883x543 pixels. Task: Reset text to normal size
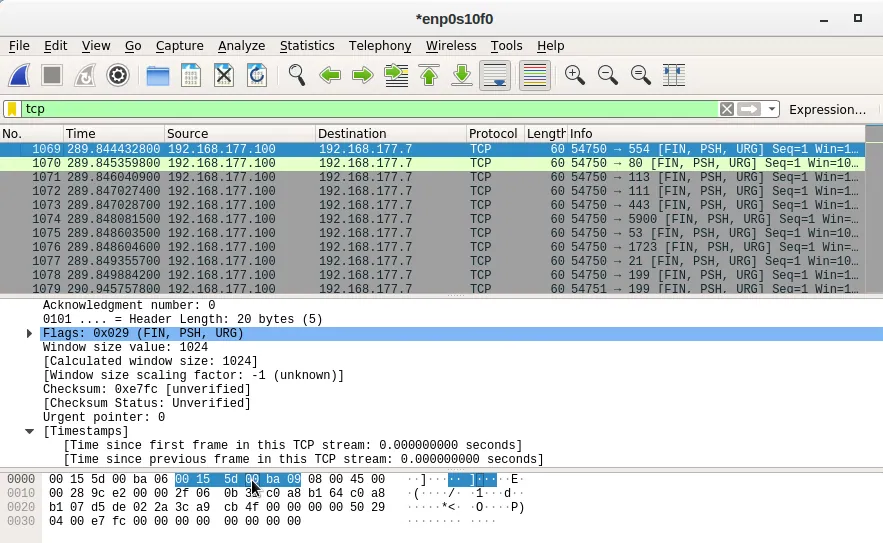click(641, 75)
